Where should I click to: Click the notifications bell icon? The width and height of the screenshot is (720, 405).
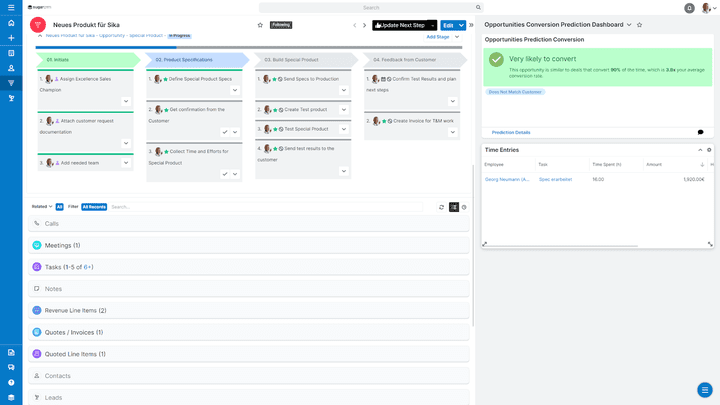tap(690, 8)
